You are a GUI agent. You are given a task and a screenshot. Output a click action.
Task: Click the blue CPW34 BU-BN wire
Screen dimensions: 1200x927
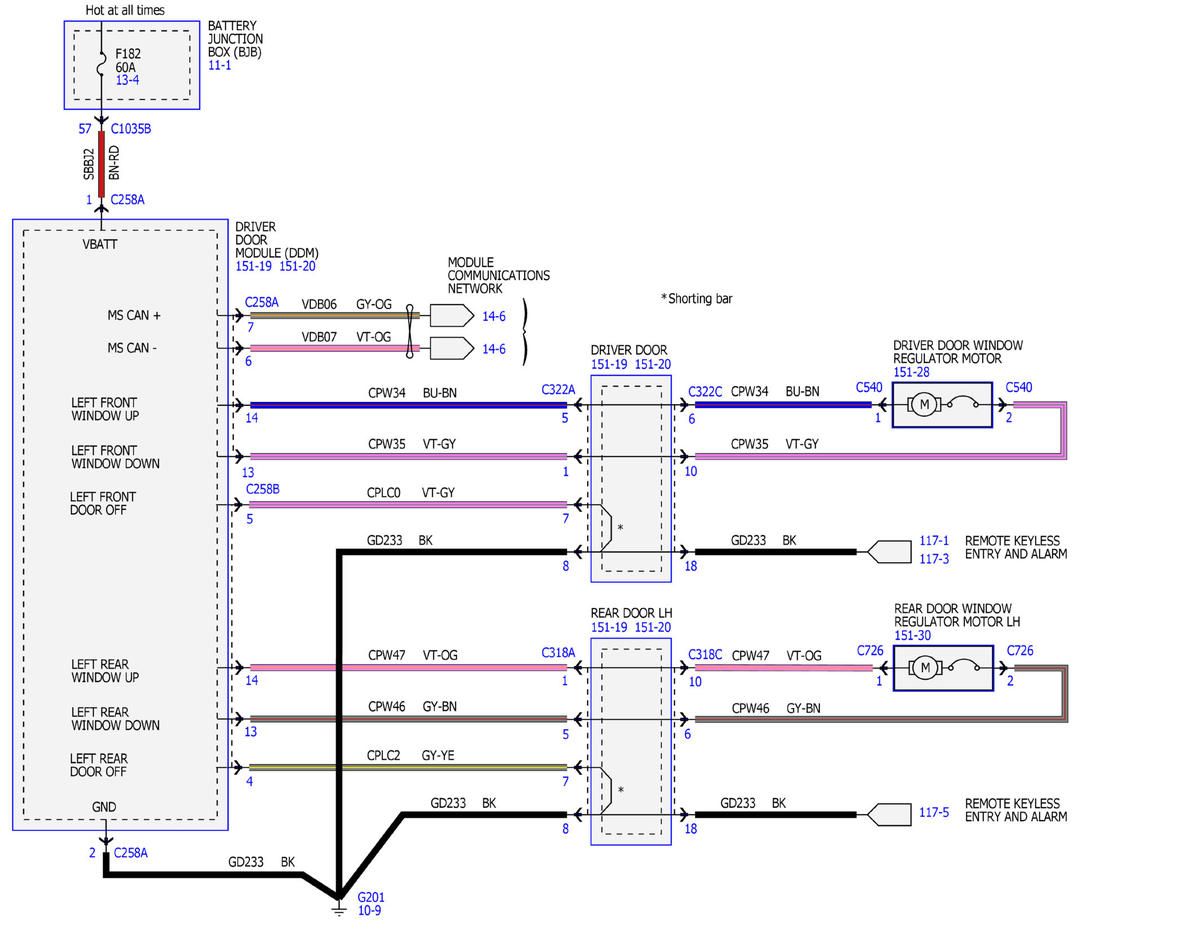point(408,405)
